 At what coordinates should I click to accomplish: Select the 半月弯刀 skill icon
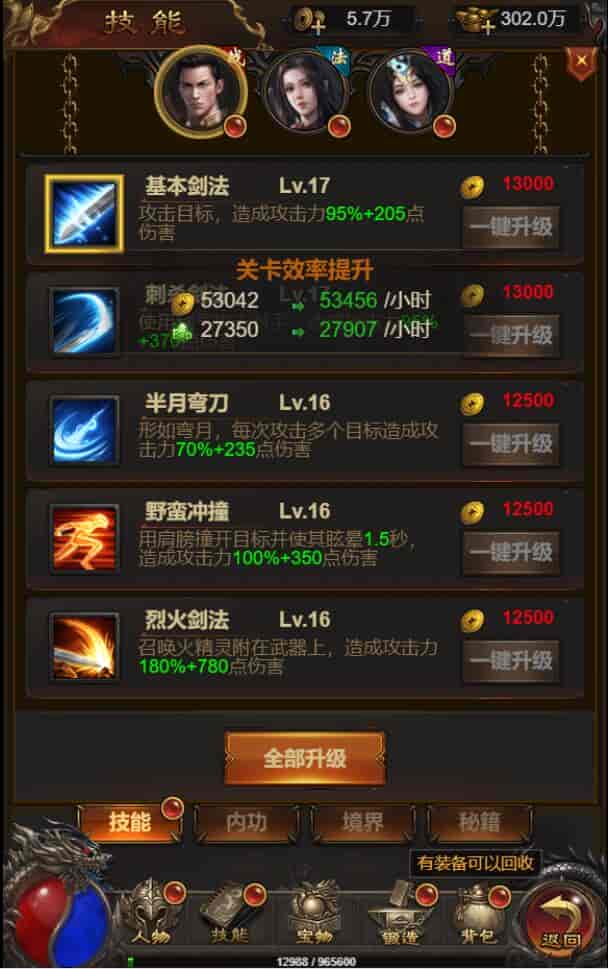coord(84,431)
